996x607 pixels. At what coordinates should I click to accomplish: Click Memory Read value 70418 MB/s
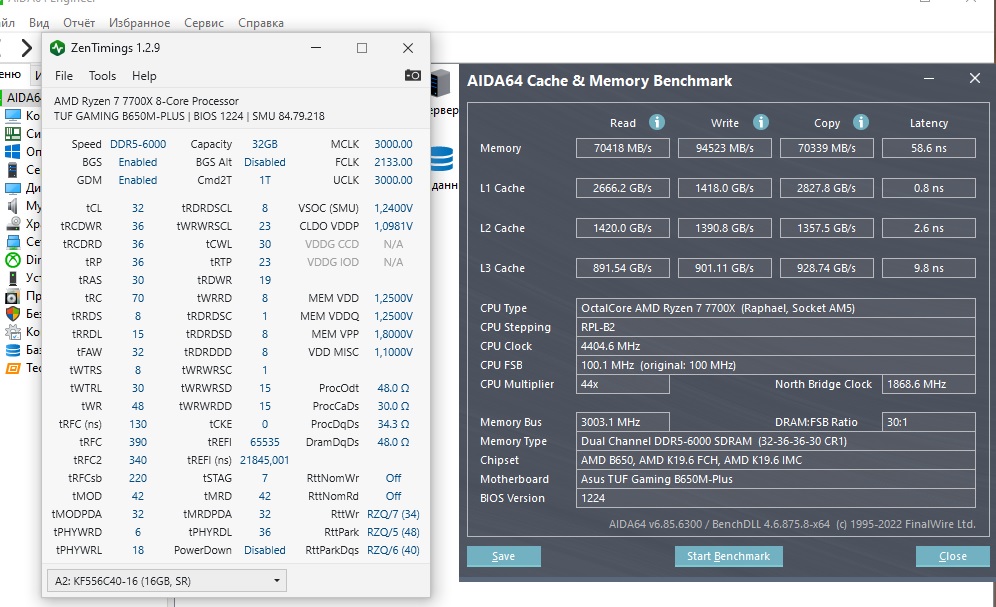[x=622, y=148]
